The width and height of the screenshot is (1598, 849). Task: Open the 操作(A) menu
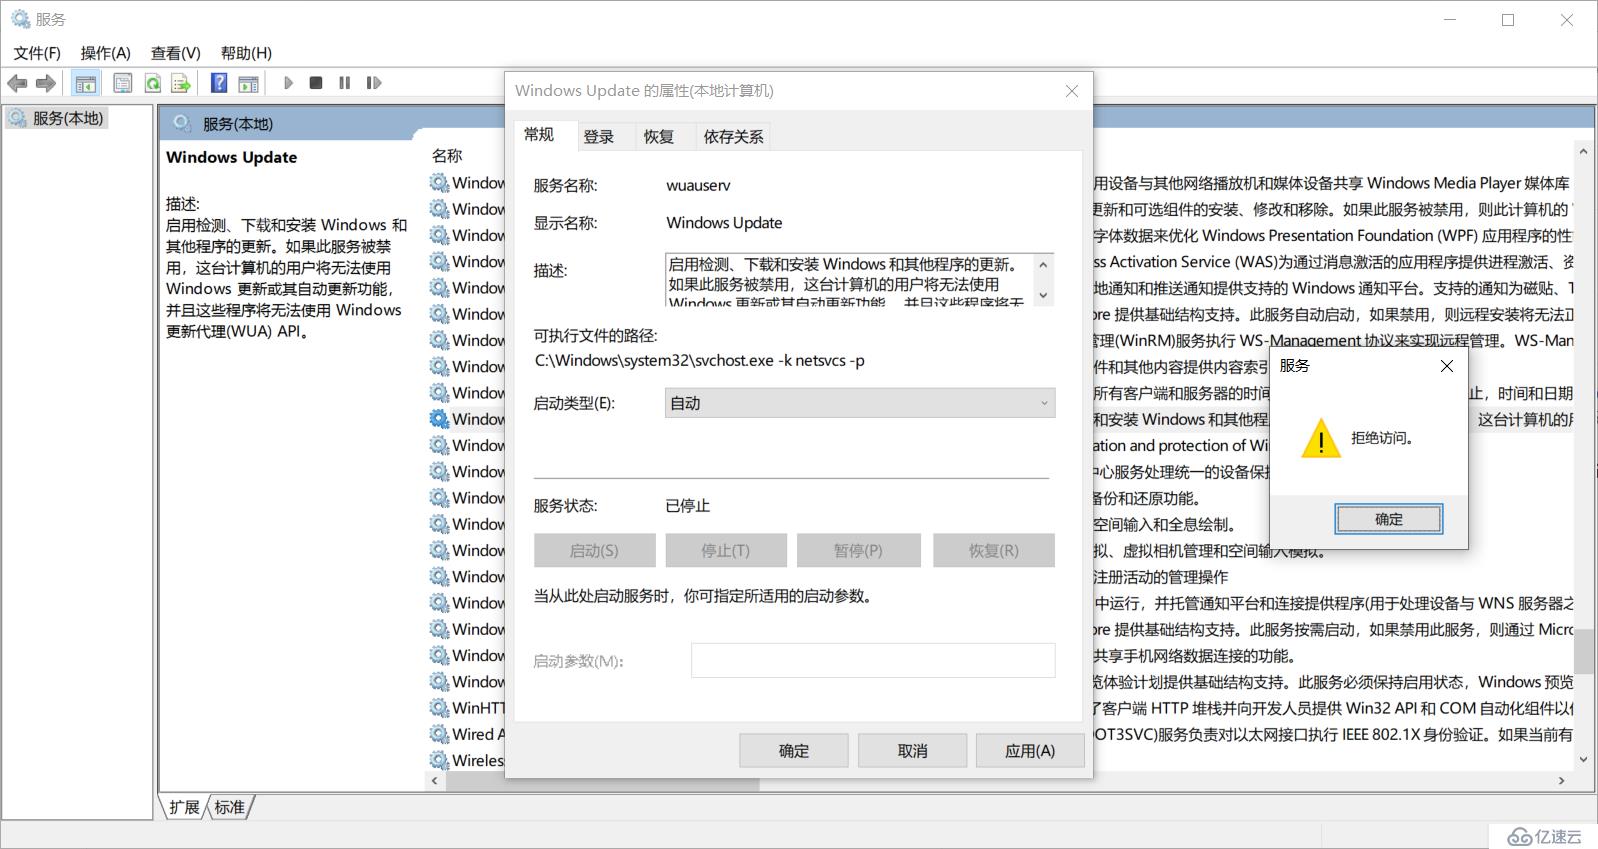106,53
